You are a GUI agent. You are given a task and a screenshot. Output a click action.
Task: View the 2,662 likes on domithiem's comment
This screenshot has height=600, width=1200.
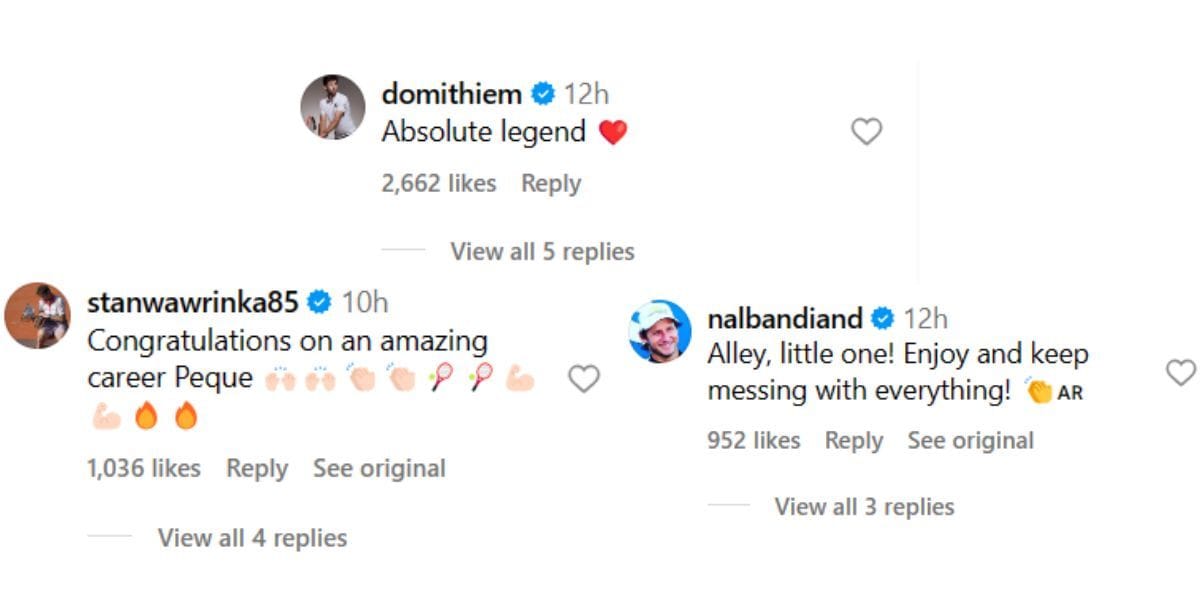(439, 184)
